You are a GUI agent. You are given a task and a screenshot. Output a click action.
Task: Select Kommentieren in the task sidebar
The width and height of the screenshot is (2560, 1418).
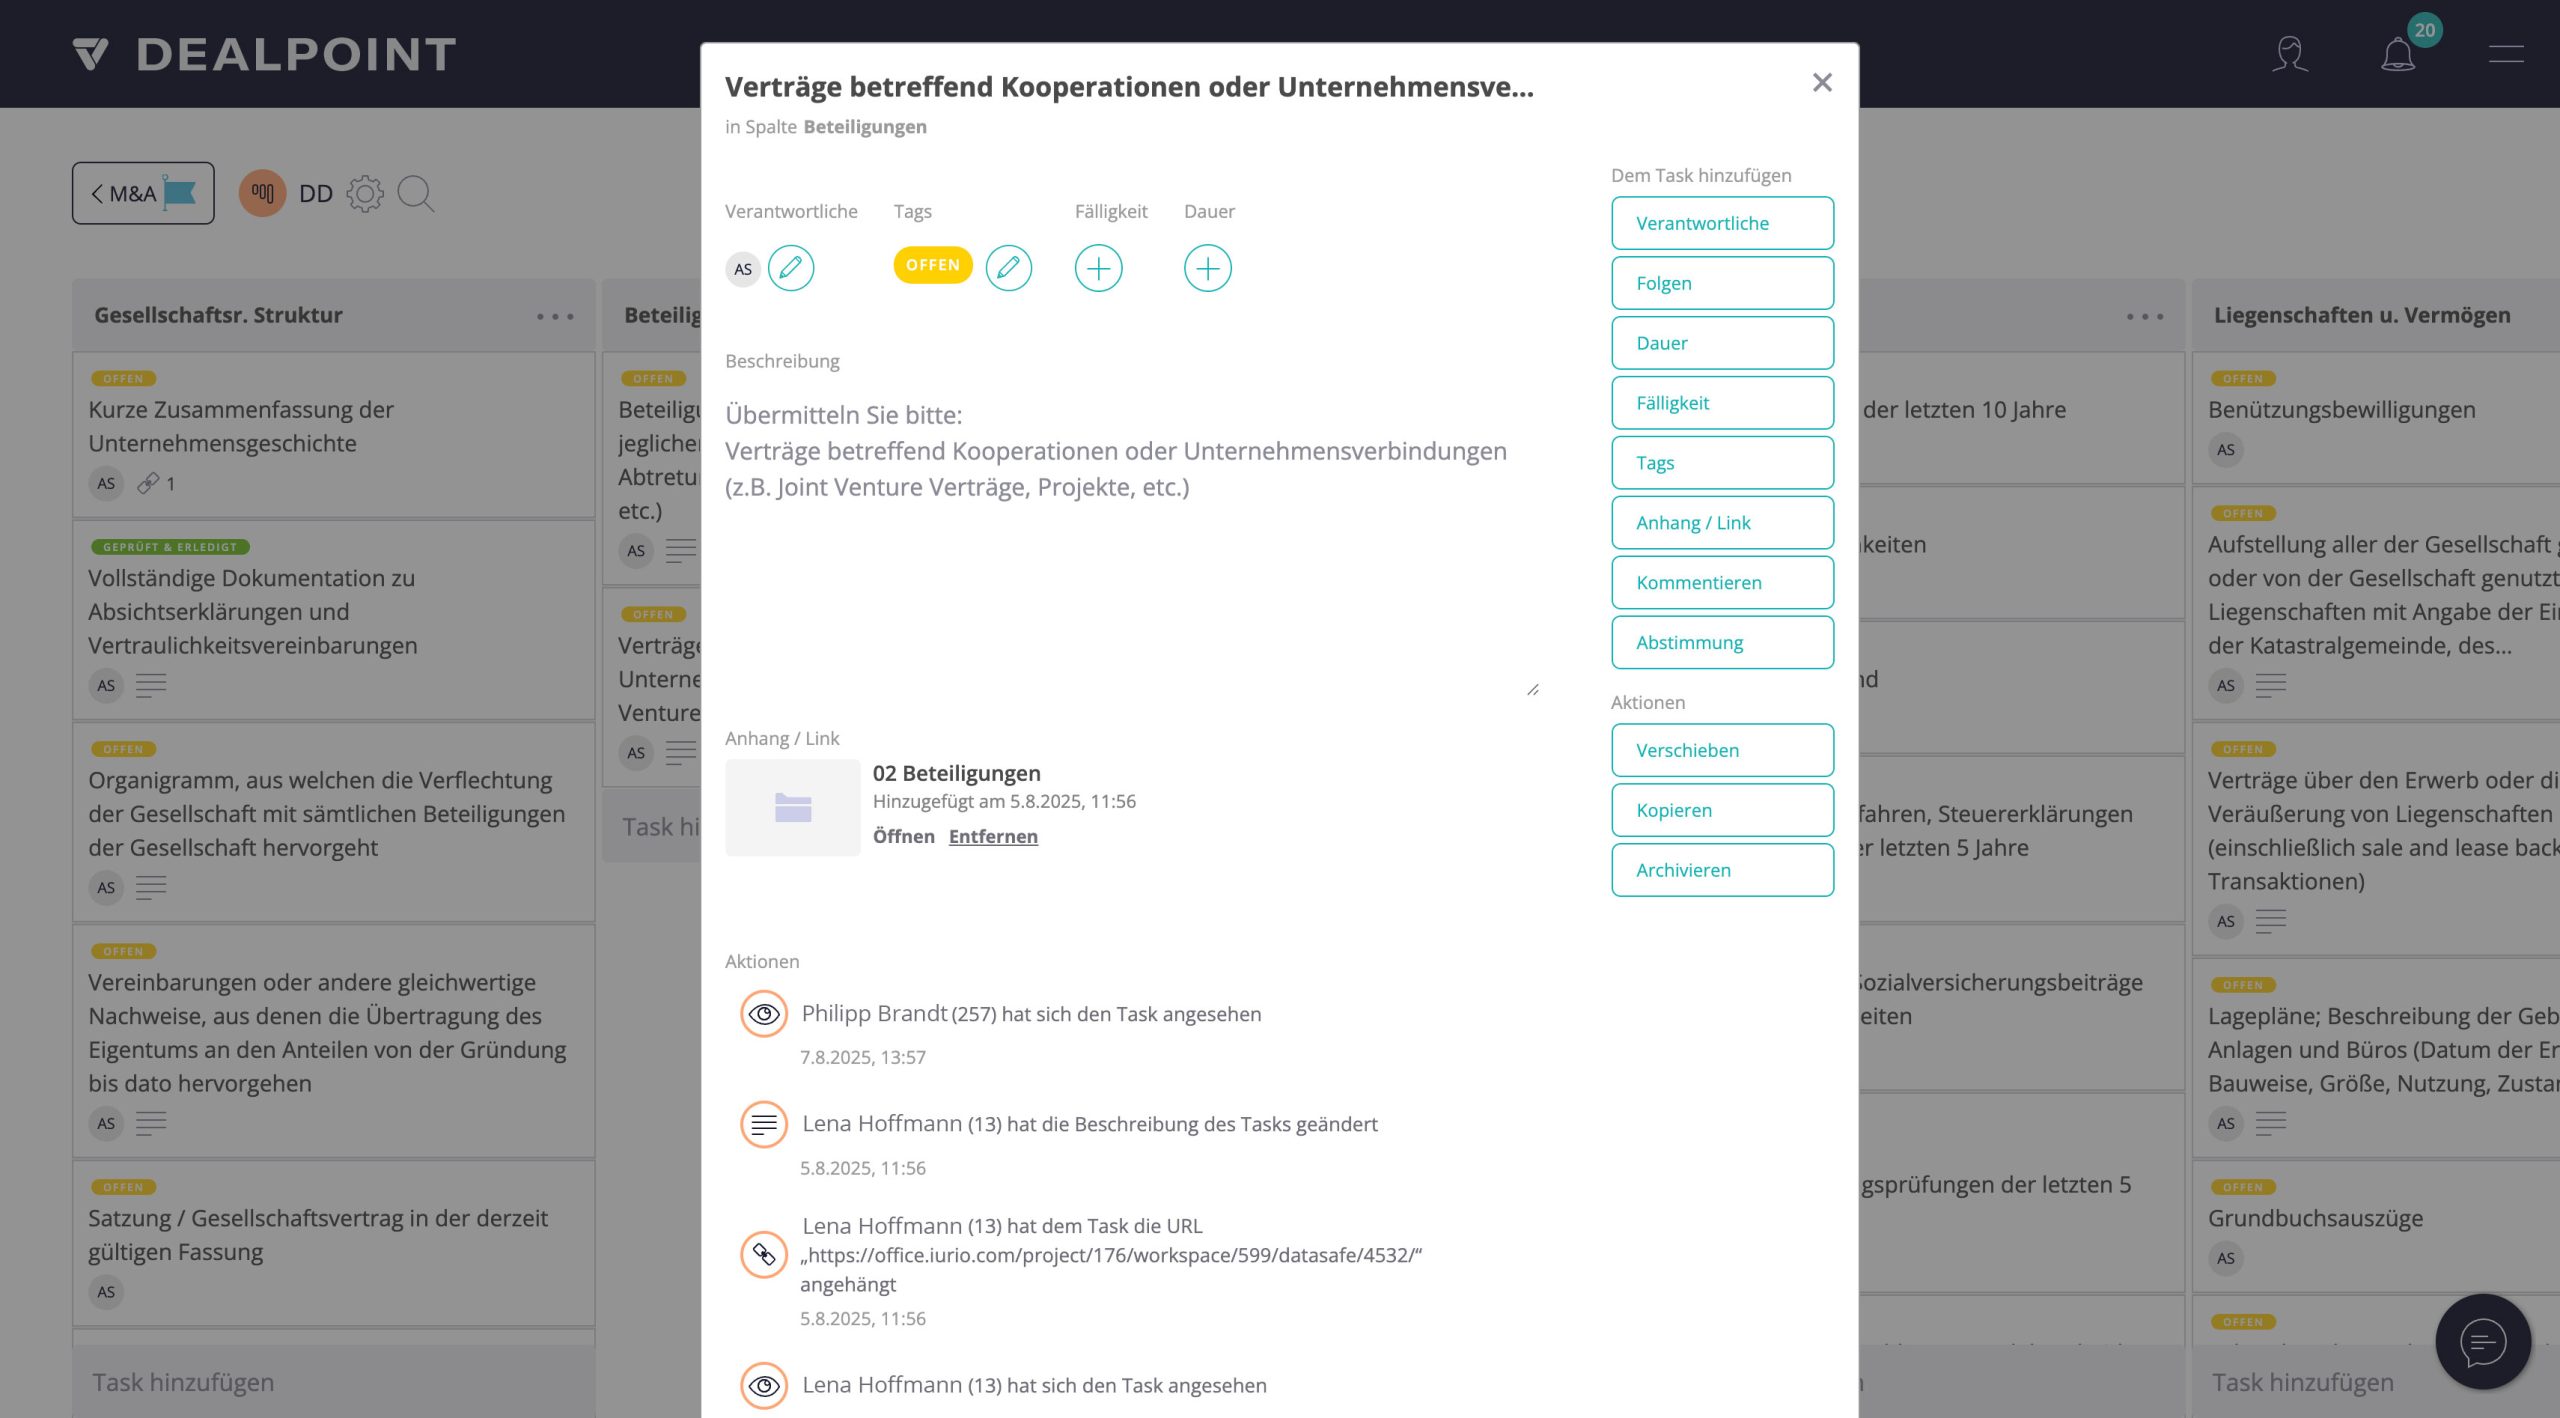coord(1722,583)
